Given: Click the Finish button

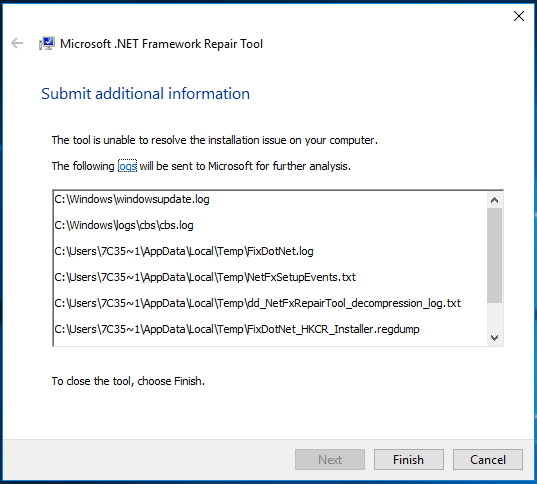Looking at the screenshot, I should pyautogui.click(x=409, y=459).
